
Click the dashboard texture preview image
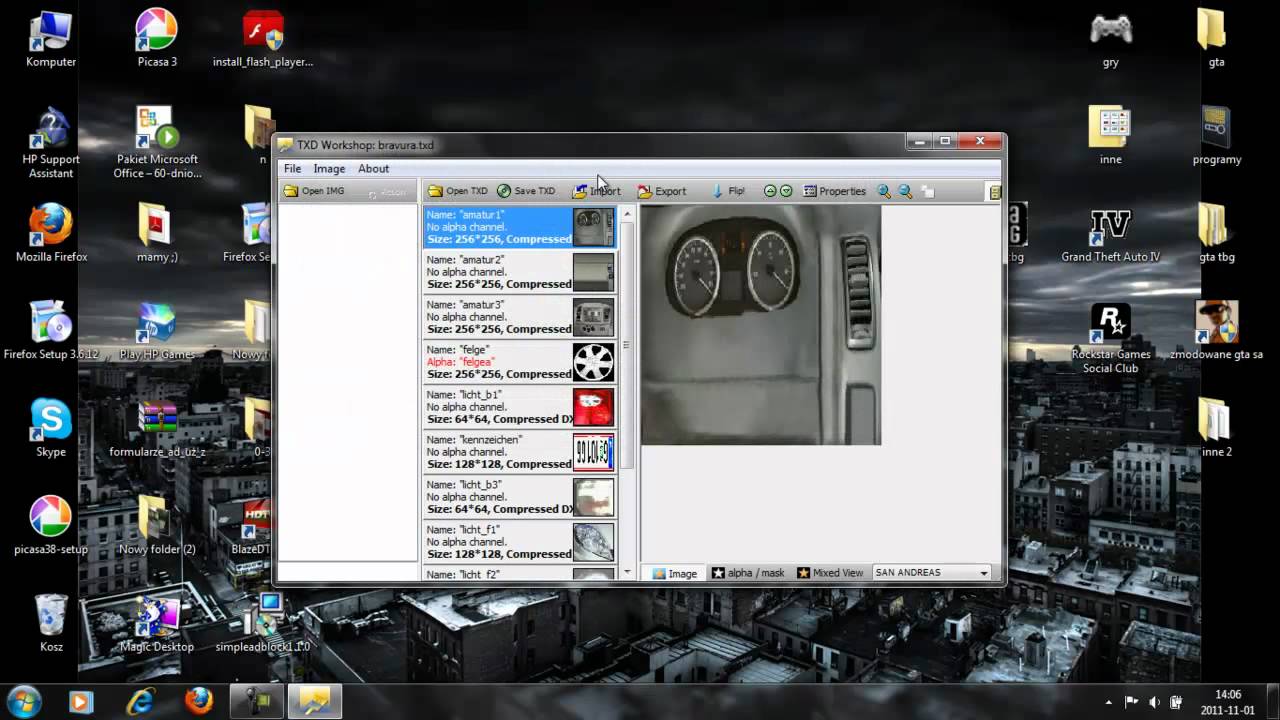[x=761, y=325]
